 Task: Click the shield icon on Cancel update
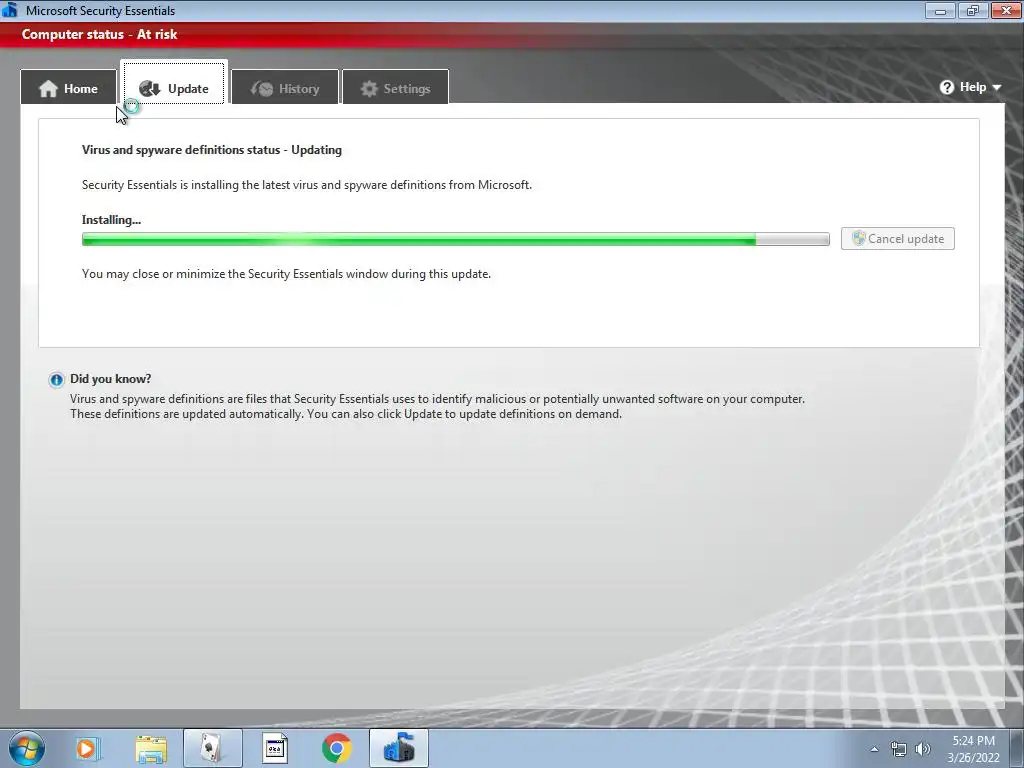(x=859, y=238)
